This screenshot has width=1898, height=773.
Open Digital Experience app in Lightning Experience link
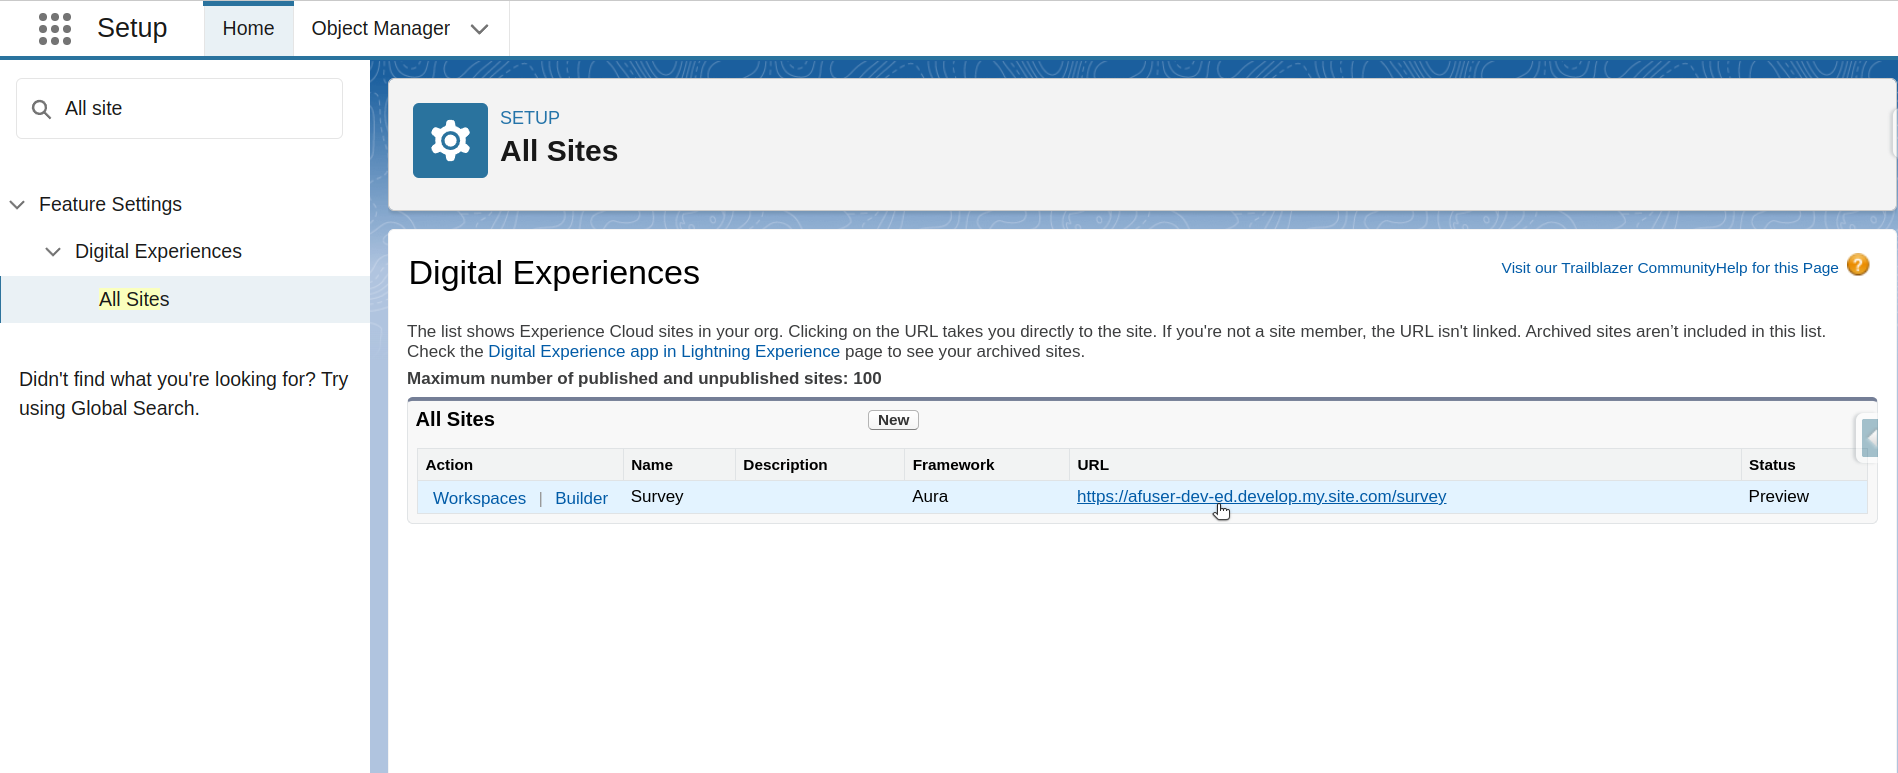[663, 352]
